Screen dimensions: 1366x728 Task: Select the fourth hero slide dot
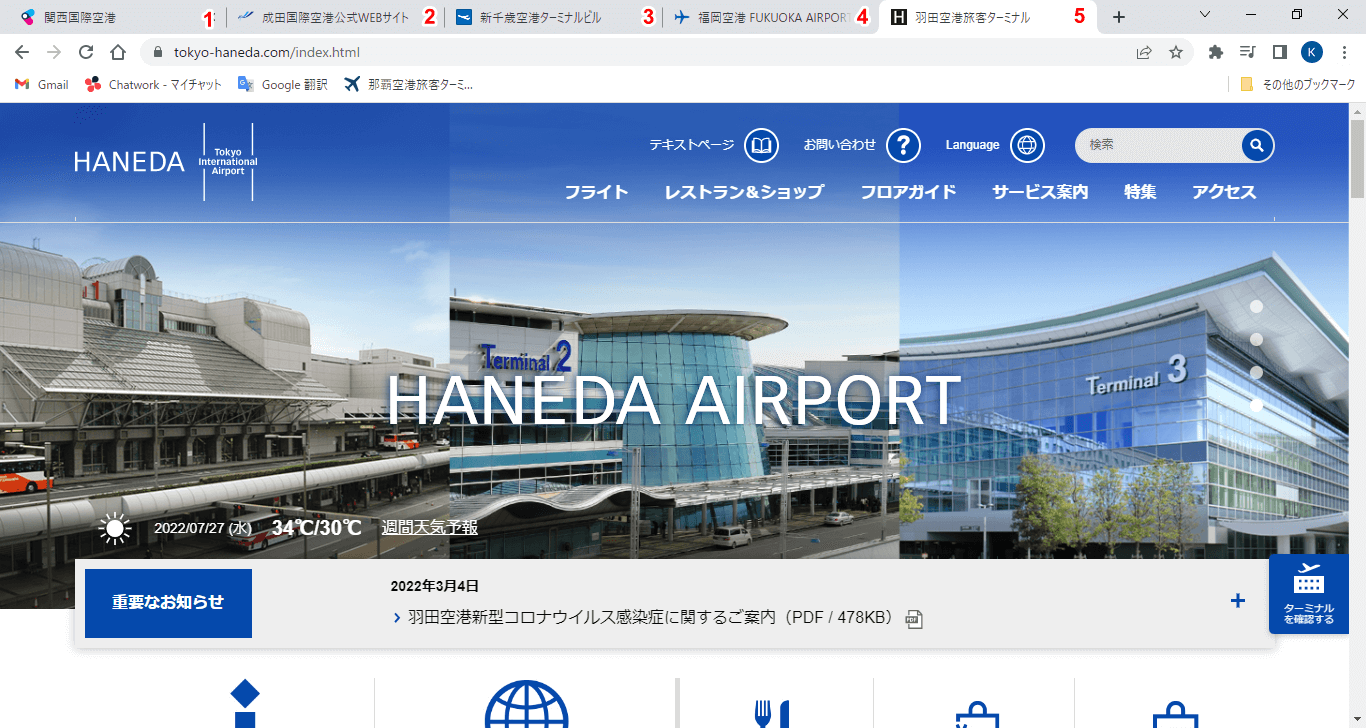1257,406
